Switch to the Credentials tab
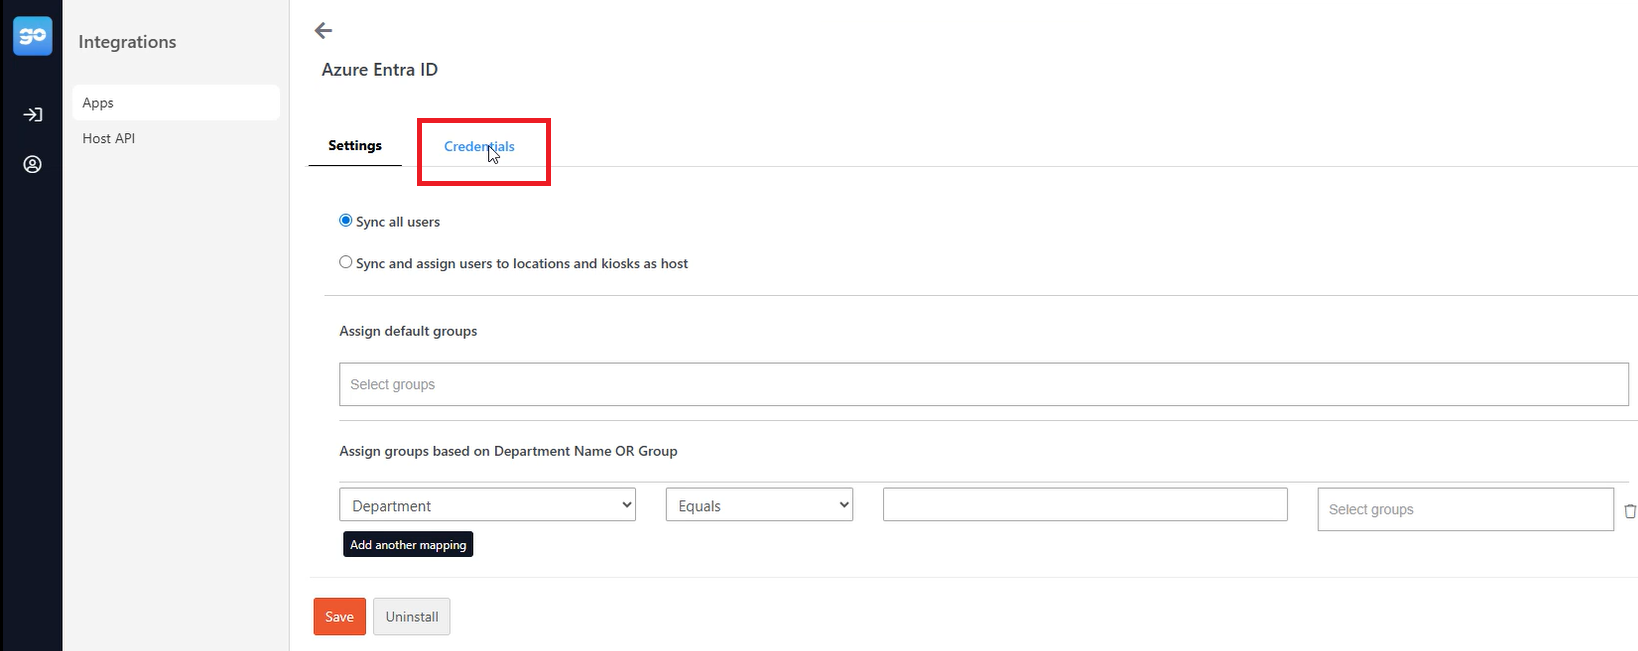 pos(480,146)
